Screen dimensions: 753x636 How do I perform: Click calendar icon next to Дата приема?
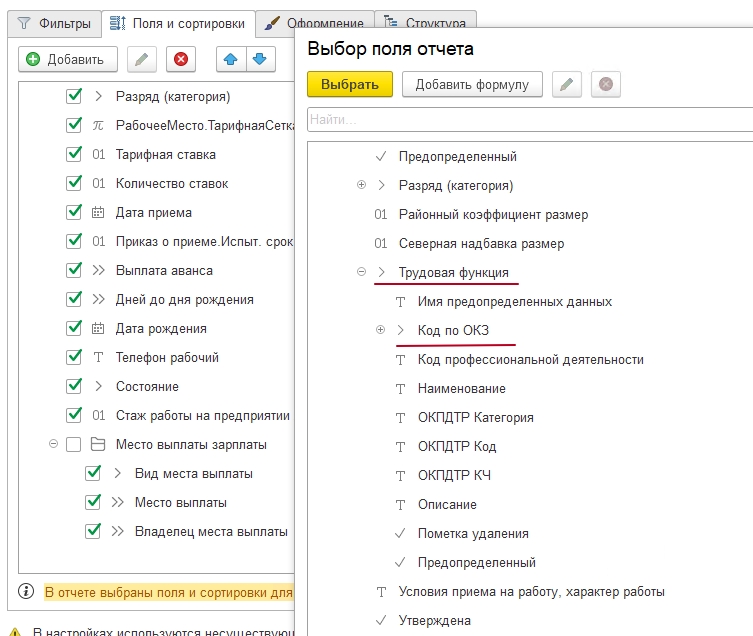coord(98,212)
